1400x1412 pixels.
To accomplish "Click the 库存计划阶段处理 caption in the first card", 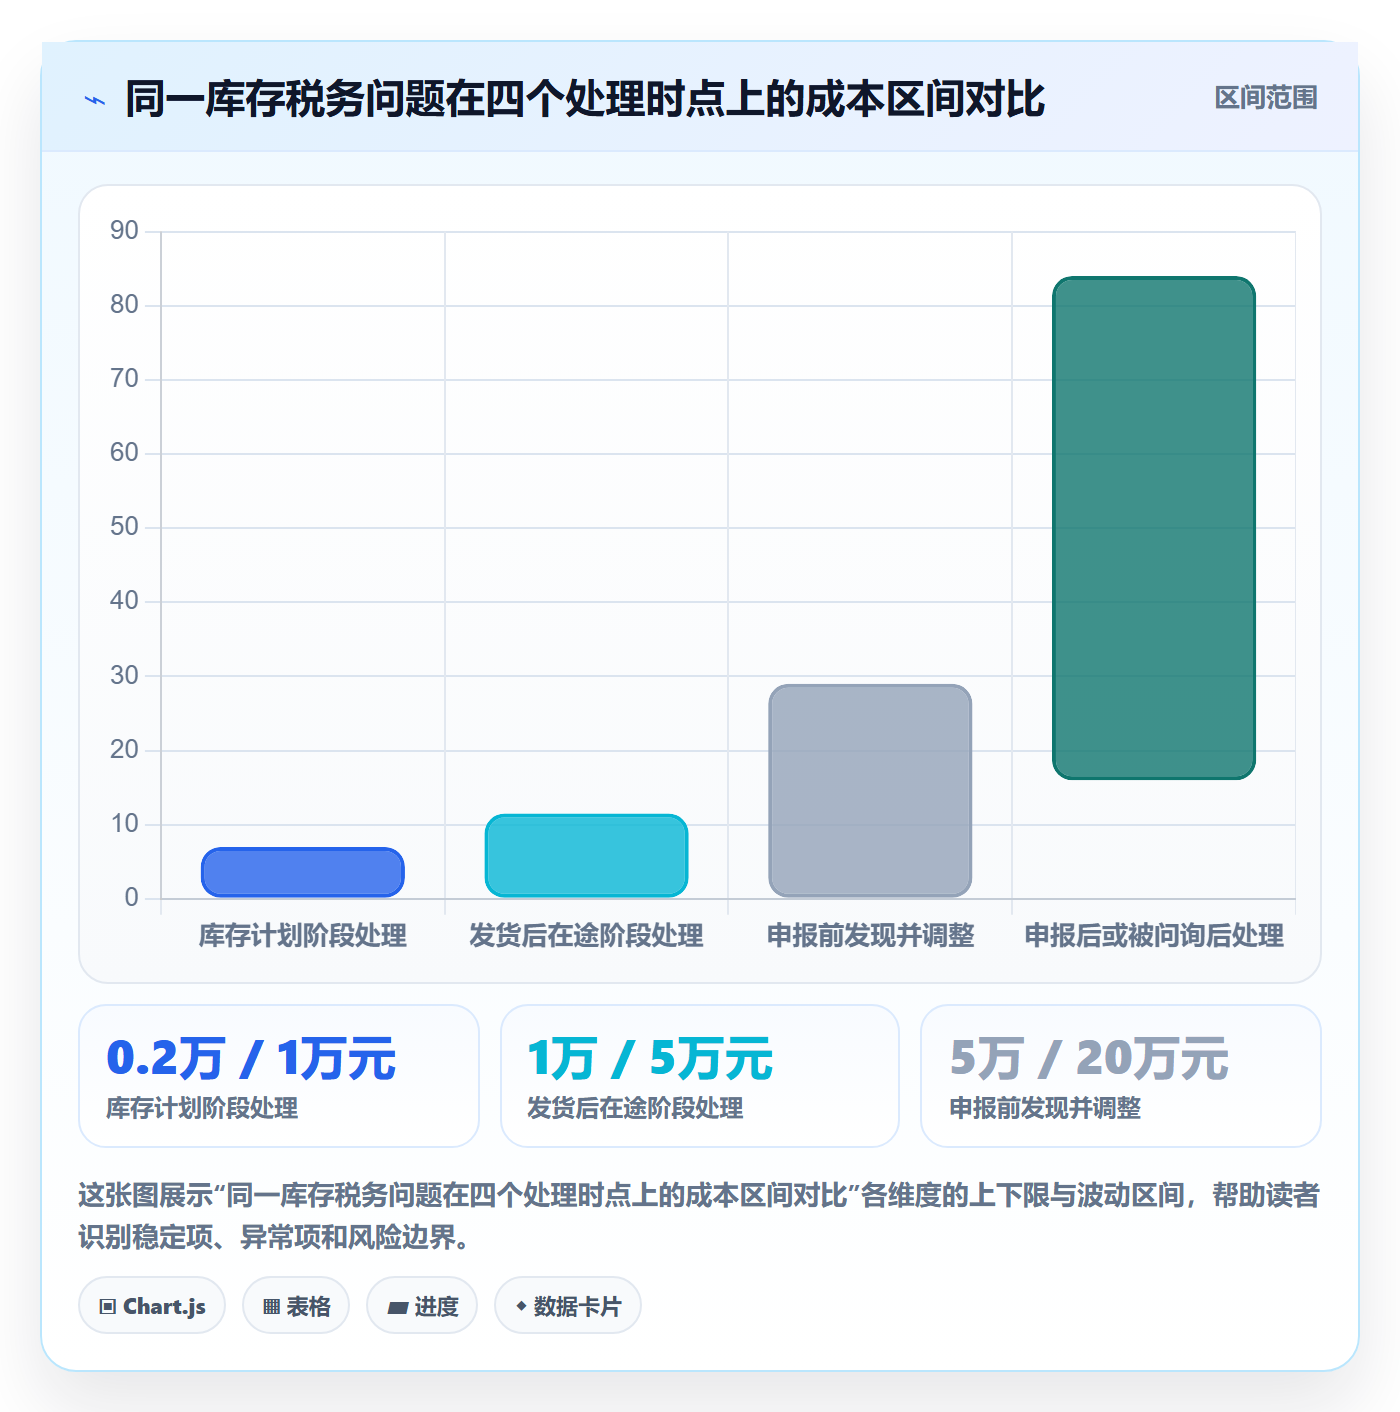I will [202, 1108].
